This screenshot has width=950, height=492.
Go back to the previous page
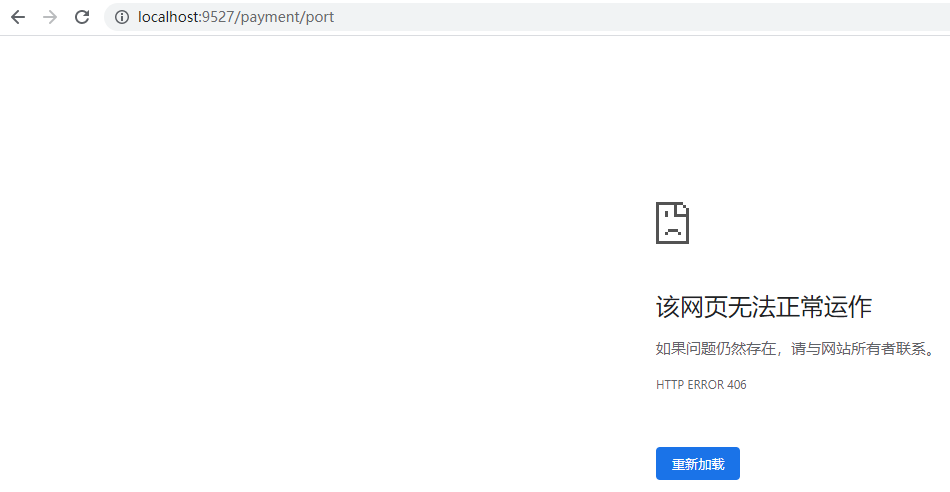[18, 17]
